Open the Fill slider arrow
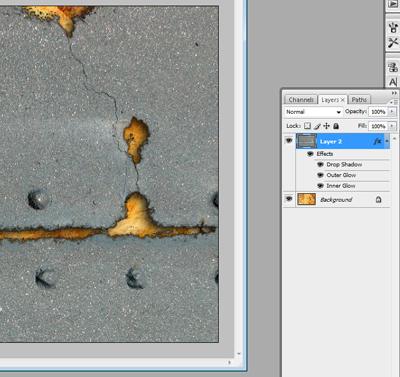Image resolution: width=400 pixels, height=377 pixels. tap(392, 126)
